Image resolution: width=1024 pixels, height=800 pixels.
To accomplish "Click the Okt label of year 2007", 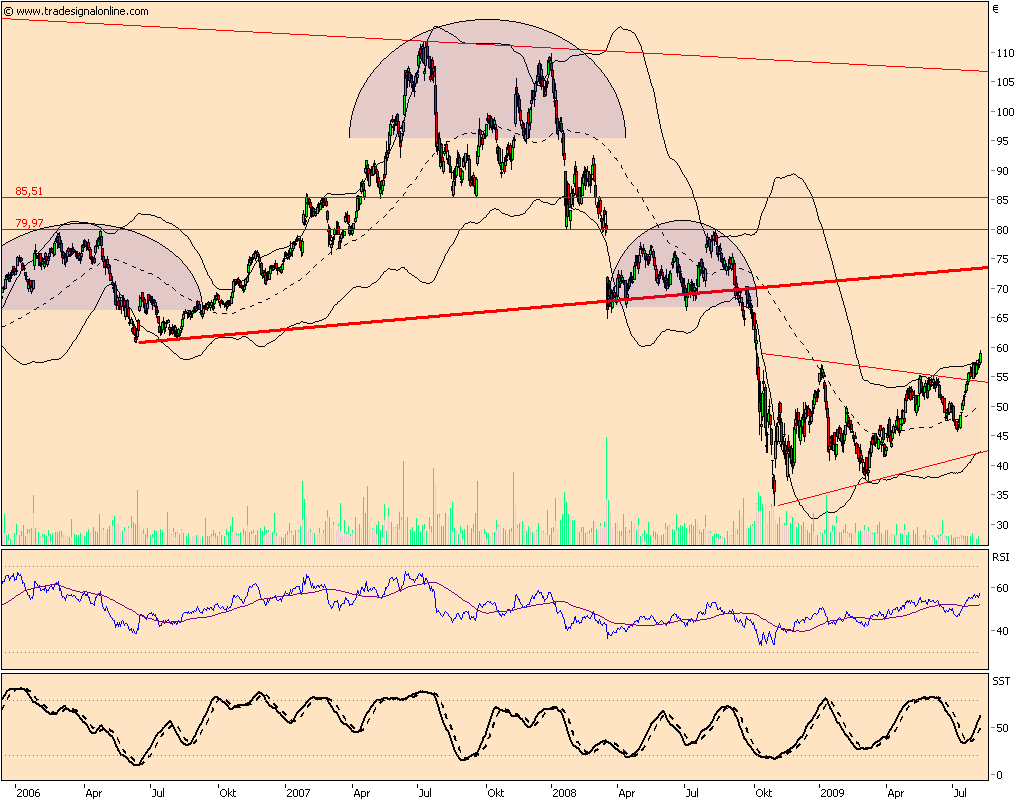I will [496, 793].
